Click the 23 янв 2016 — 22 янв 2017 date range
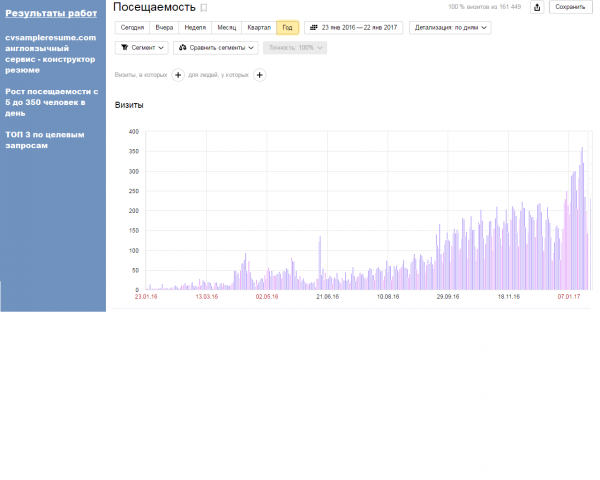Screen dimensions: 600x480 pyautogui.click(x=354, y=28)
